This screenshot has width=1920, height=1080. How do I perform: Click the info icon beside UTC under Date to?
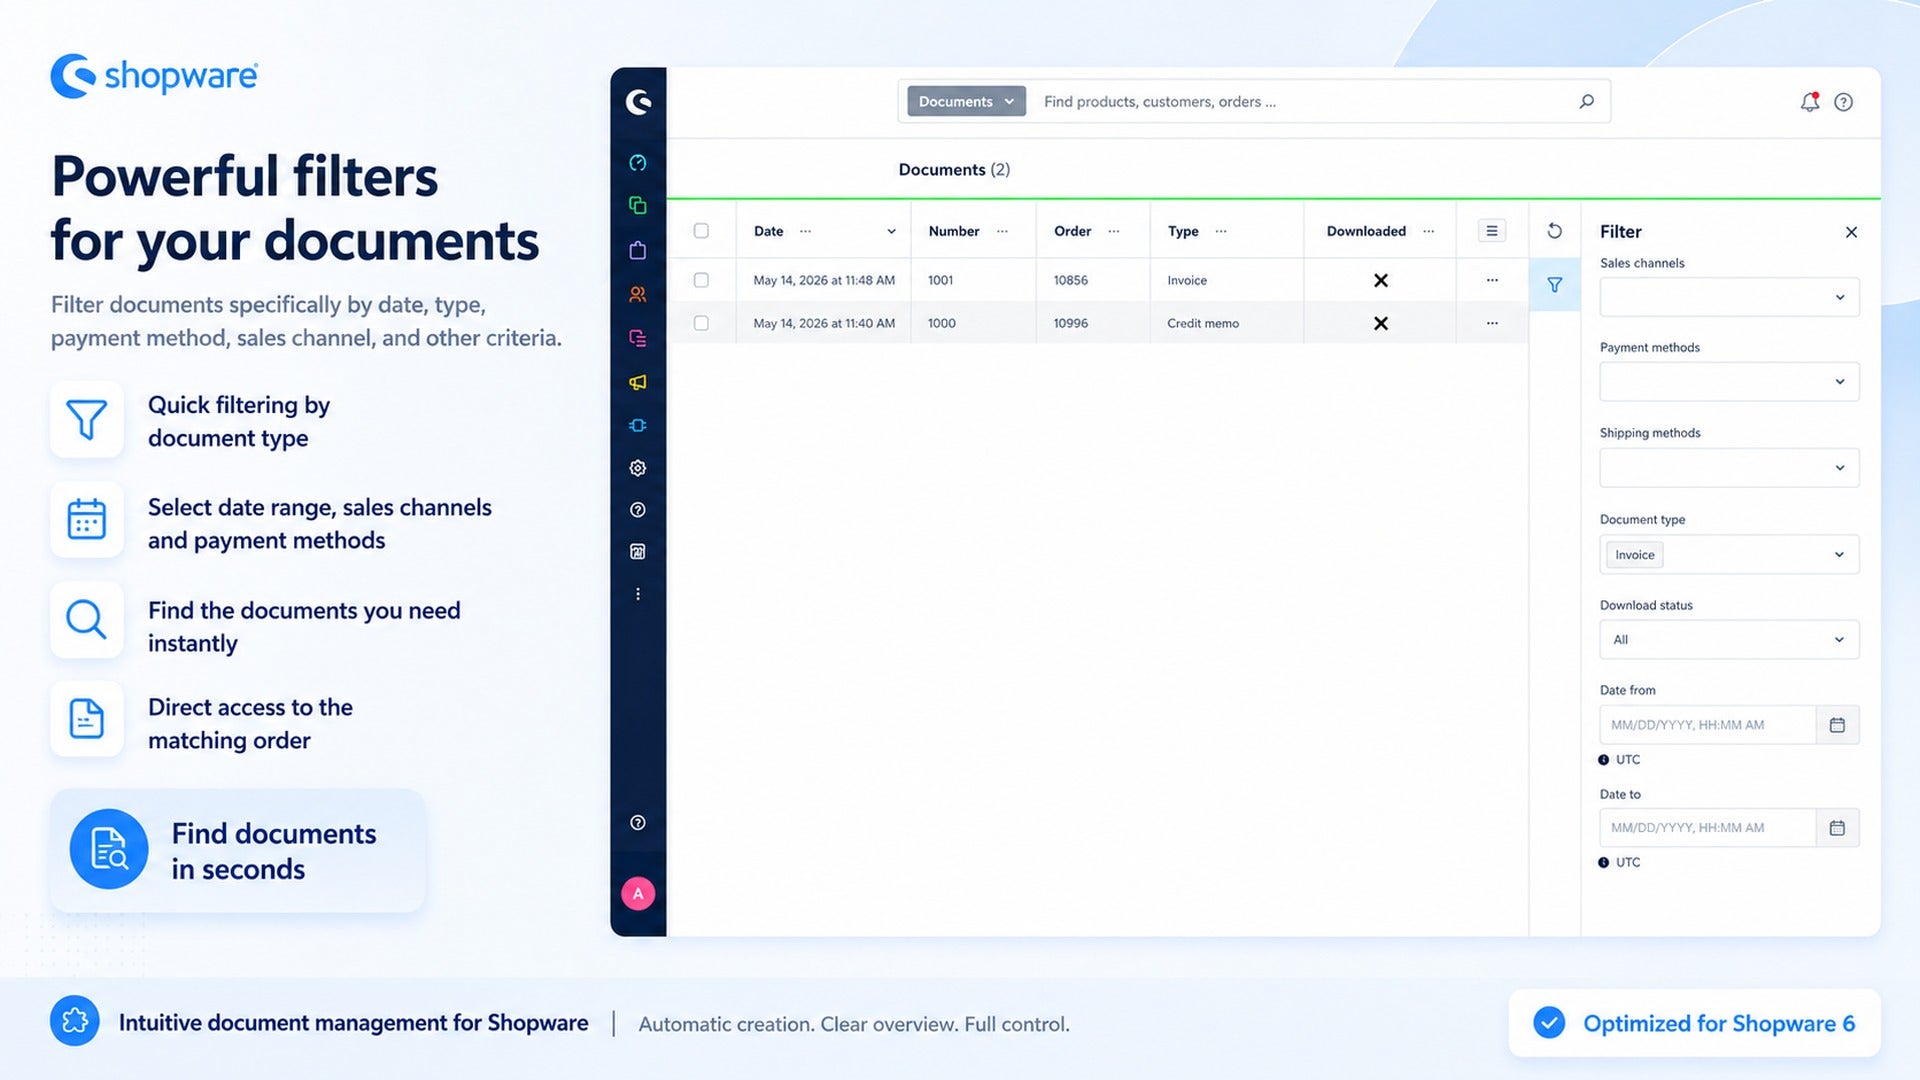(x=1604, y=863)
